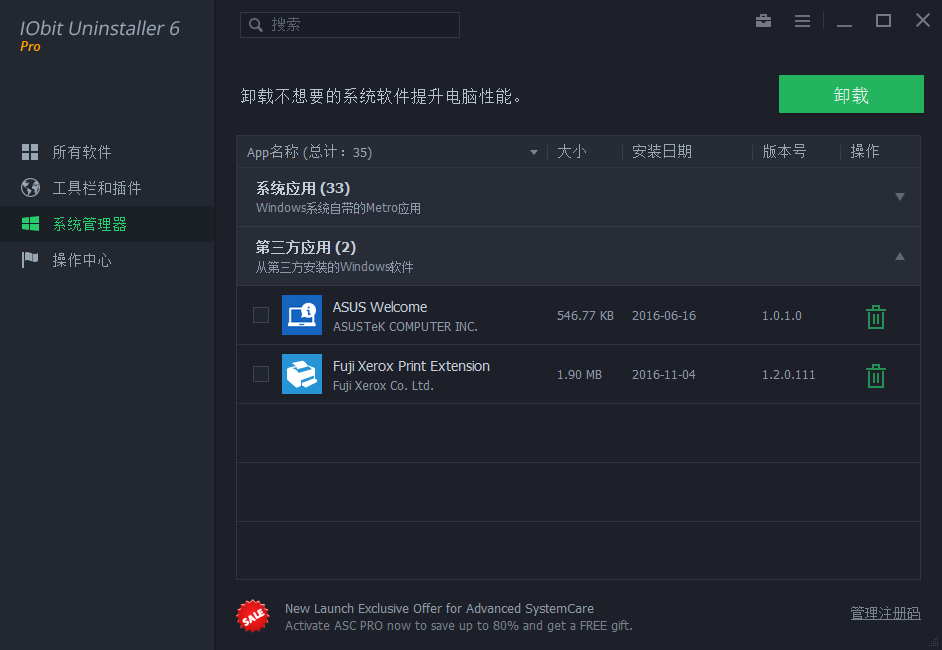Viewport: 942px width, 650px height.
Task: Click the 1.2.0.111 version value
Action: coord(788,374)
